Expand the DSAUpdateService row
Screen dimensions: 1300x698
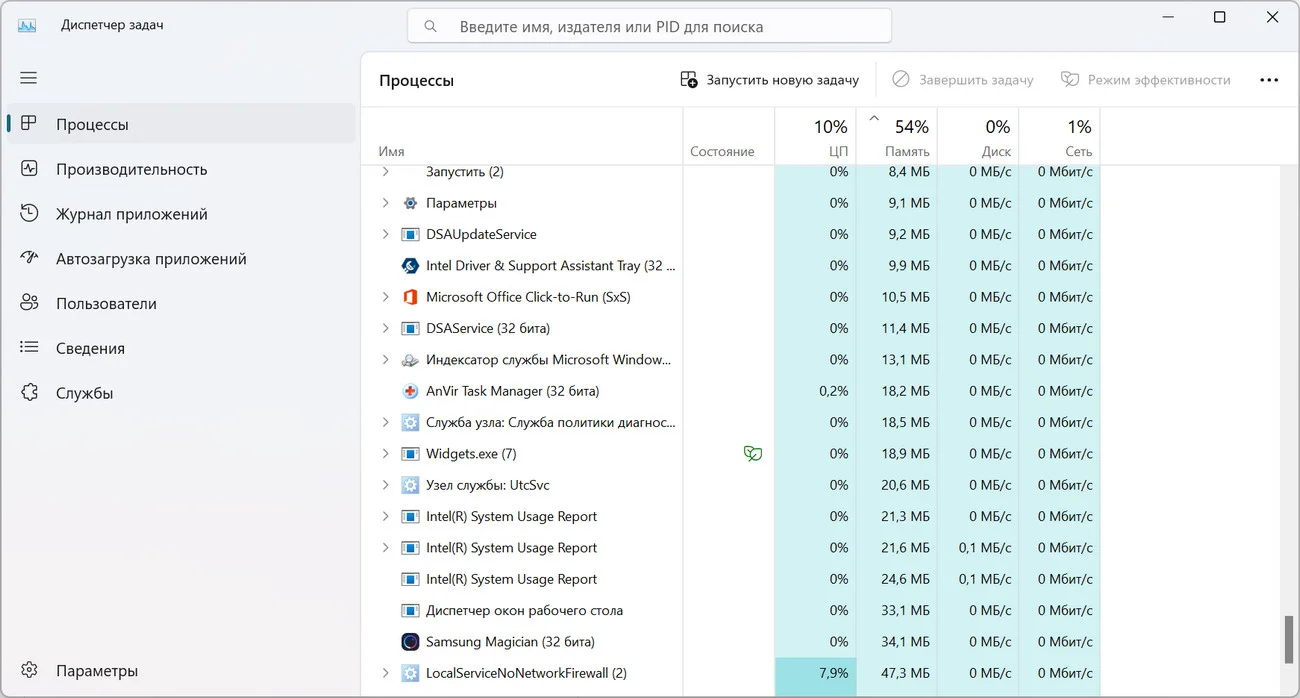pos(386,234)
